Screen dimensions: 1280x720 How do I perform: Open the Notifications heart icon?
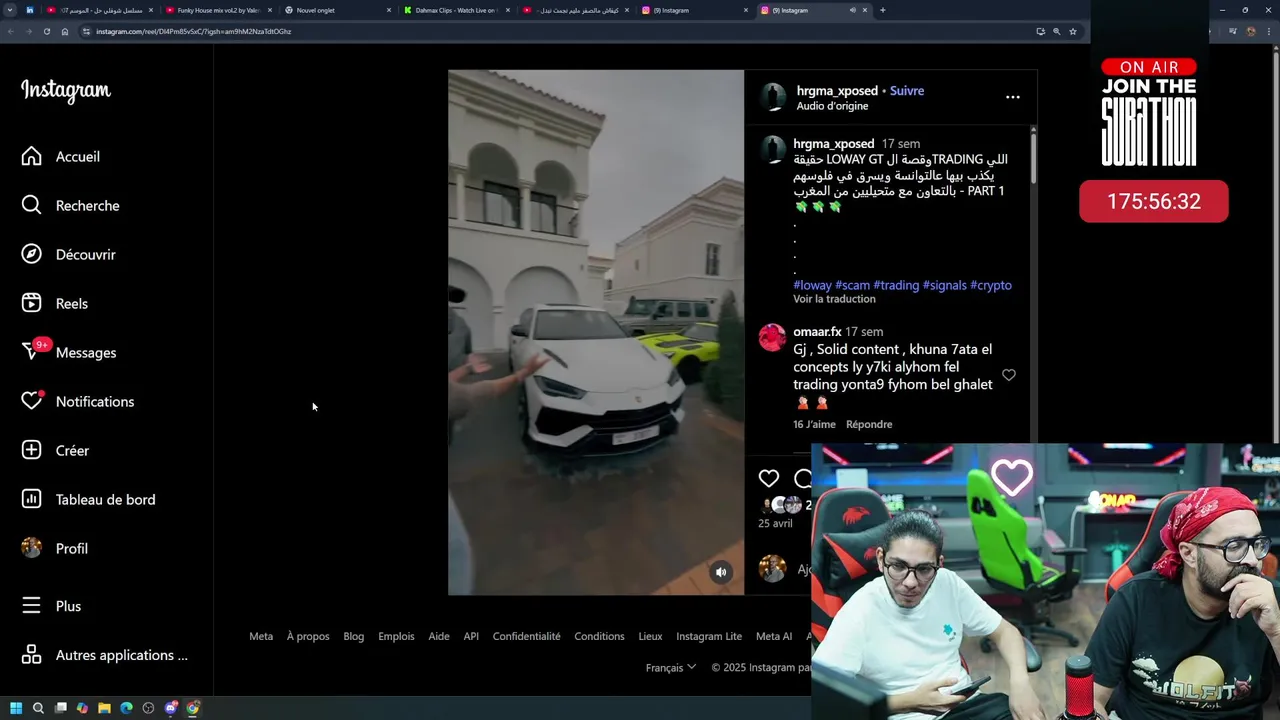tap(32, 401)
